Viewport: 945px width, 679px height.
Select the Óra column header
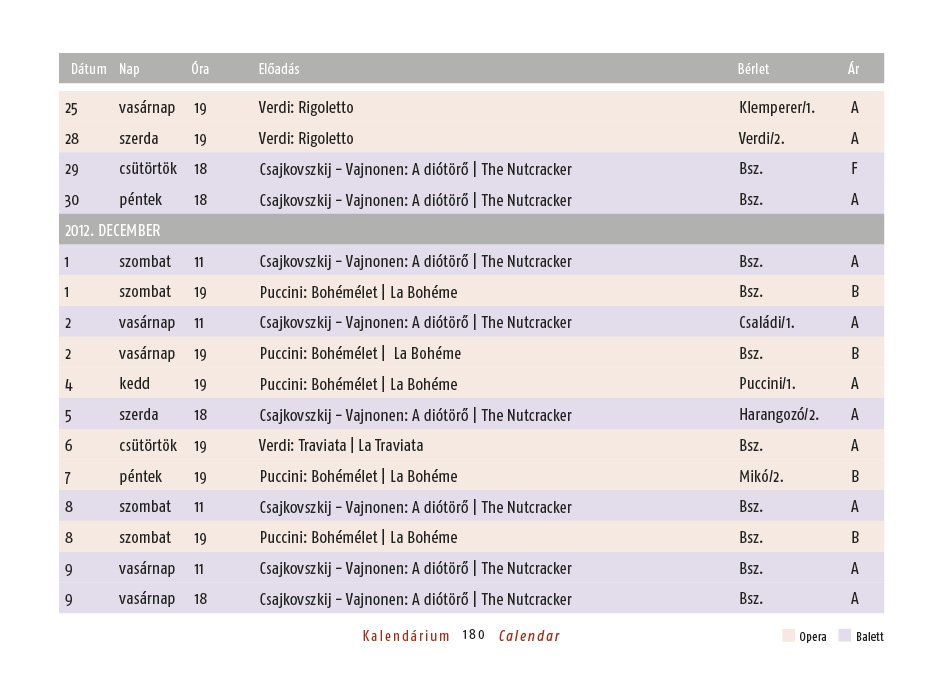[200, 69]
